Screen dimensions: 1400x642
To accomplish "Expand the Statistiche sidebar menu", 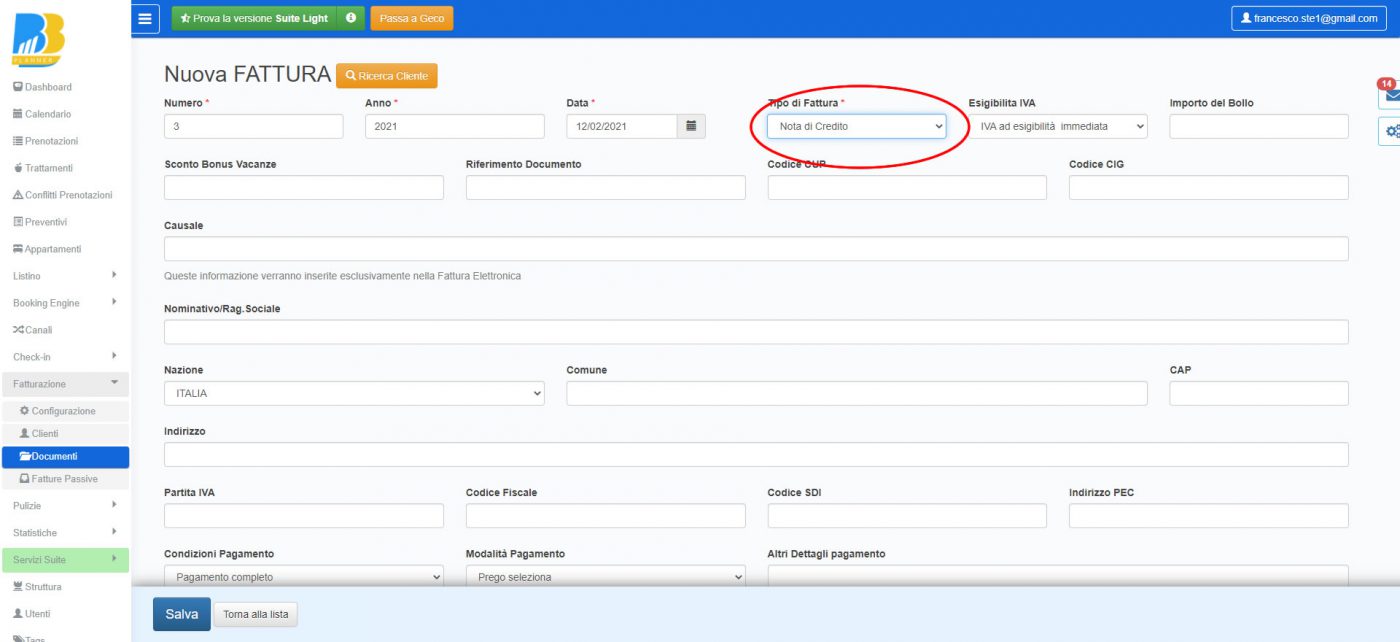I will tap(65, 533).
